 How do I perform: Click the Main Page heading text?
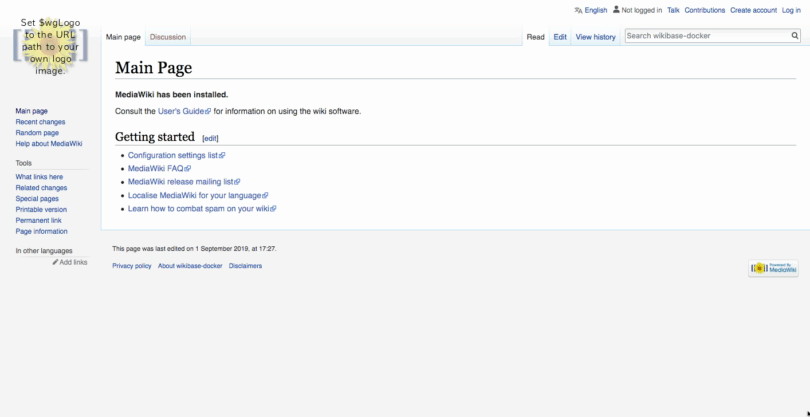tap(153, 68)
